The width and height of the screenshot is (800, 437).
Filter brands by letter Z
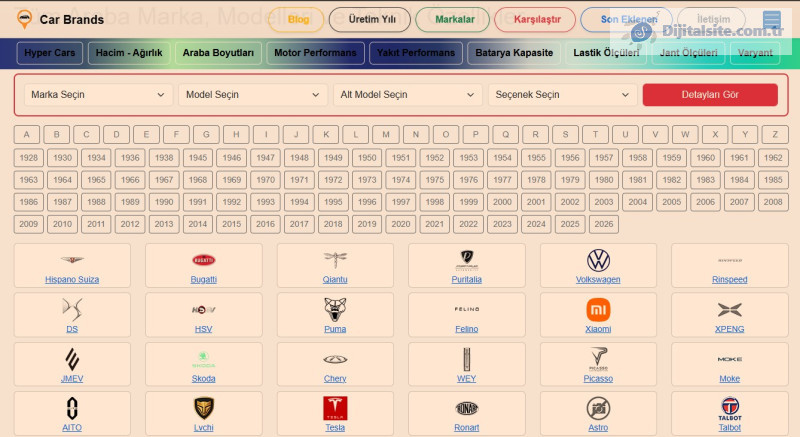coord(775,135)
